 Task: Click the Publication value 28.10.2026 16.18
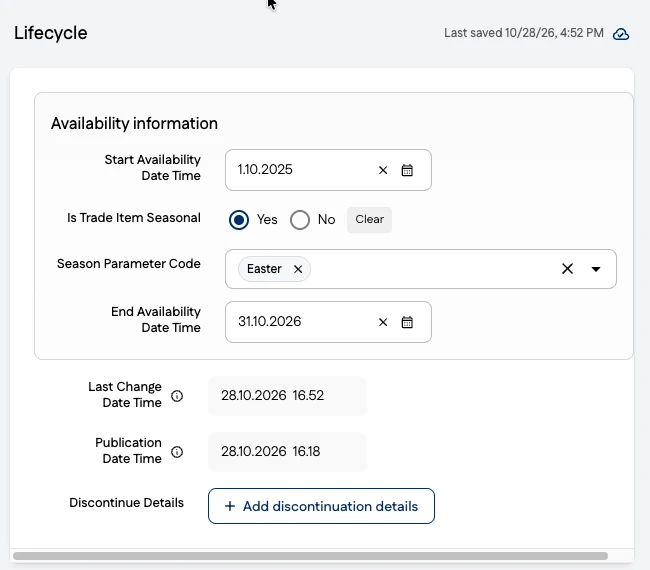click(x=287, y=452)
